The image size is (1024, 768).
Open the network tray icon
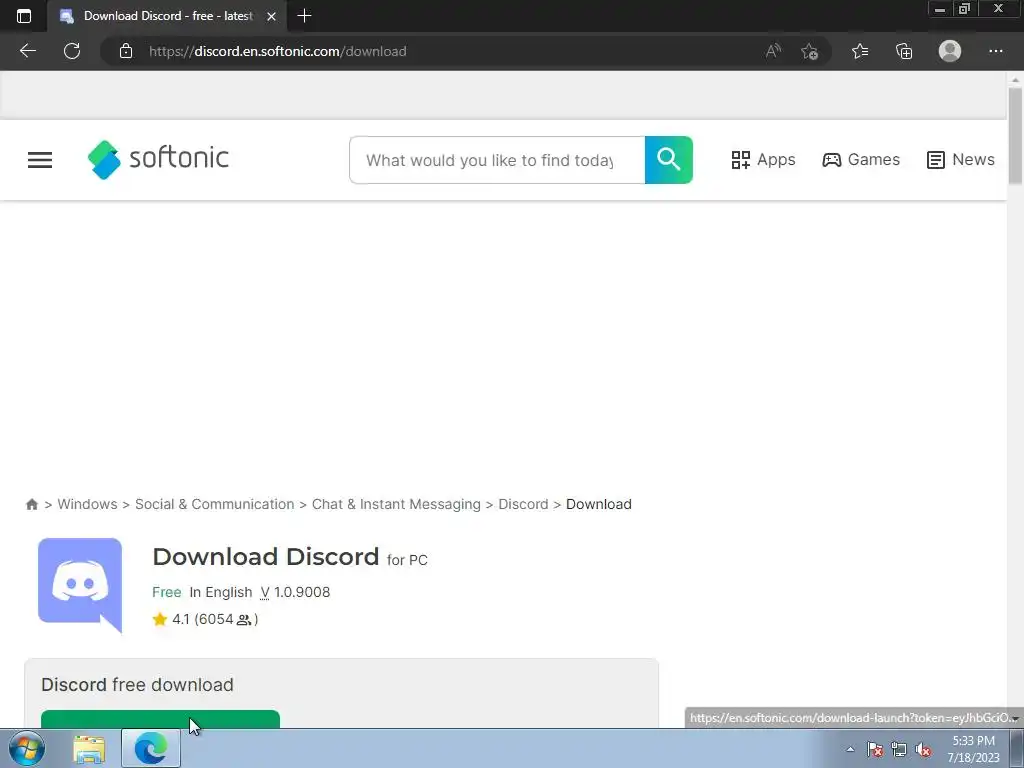[899, 749]
